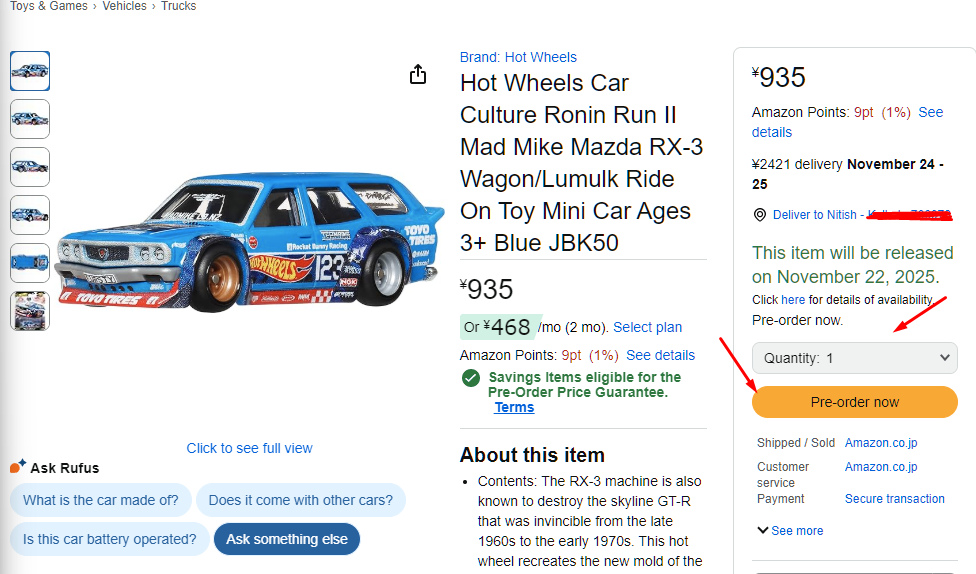
Task: Open Select plan for monthly payments
Action: click(648, 327)
